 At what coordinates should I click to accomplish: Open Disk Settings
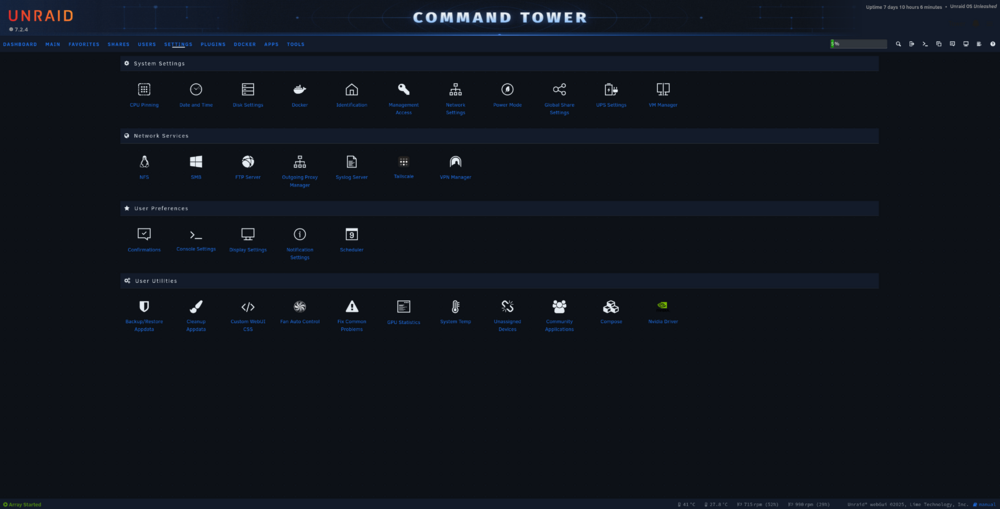pos(248,94)
